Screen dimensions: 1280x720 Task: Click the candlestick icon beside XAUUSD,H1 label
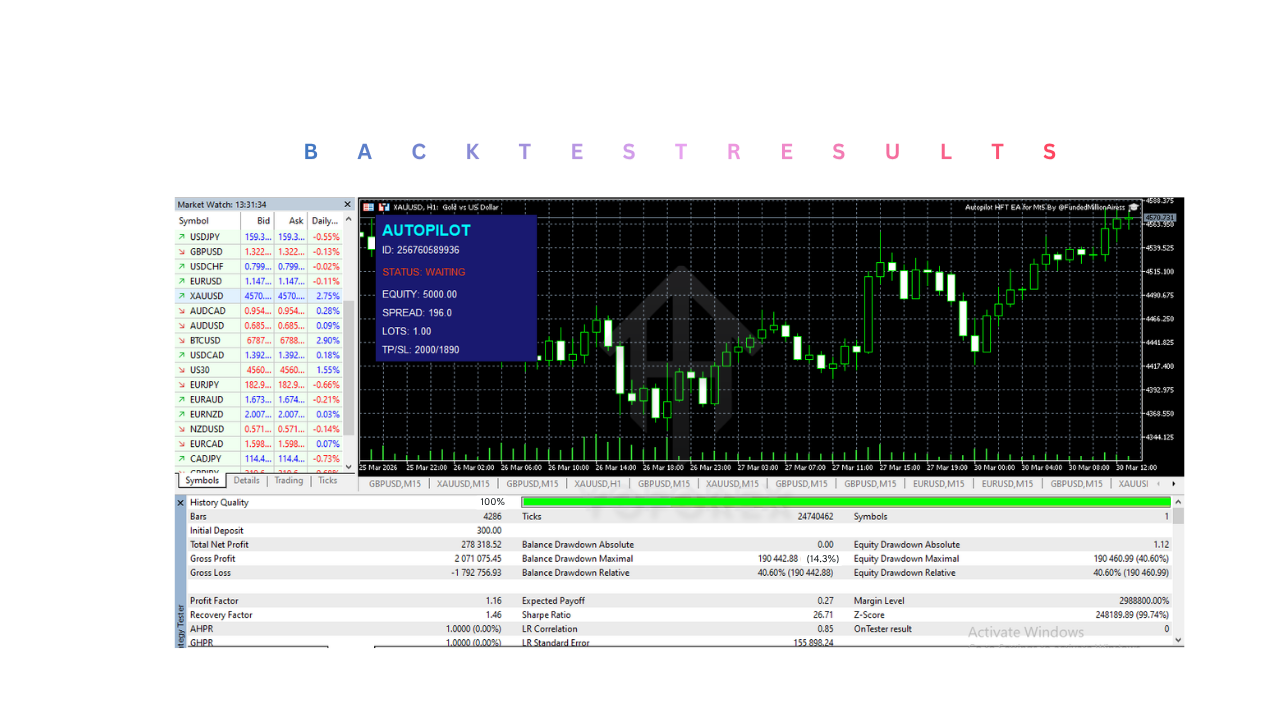385,207
